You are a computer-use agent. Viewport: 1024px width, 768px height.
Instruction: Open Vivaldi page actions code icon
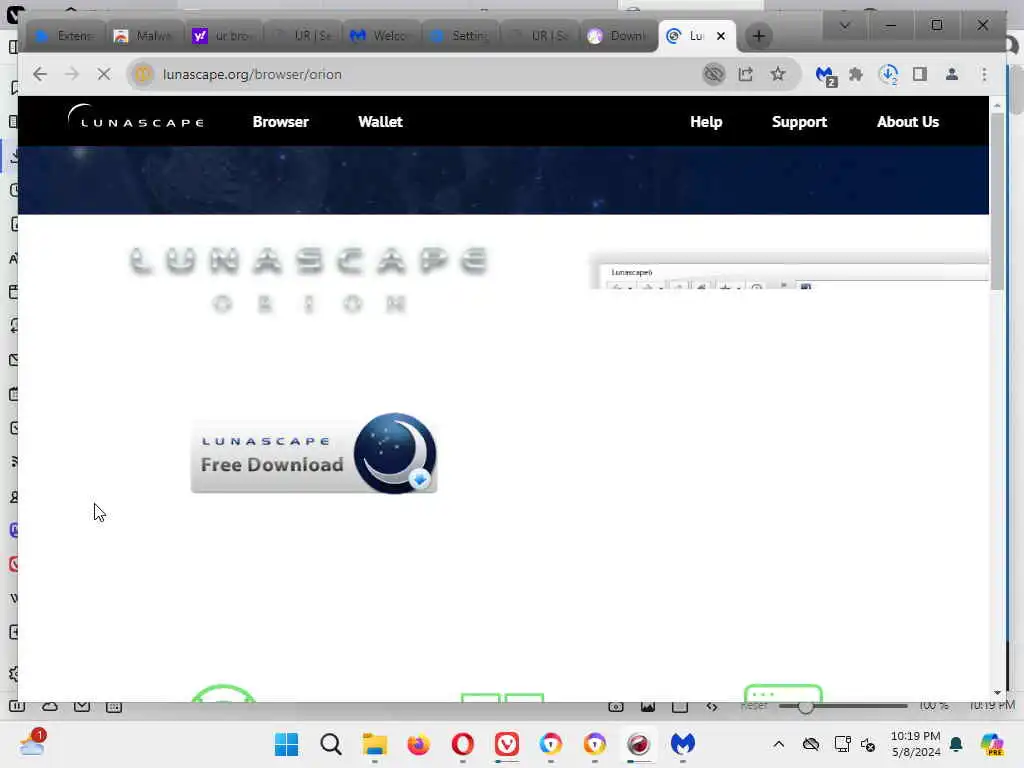click(x=712, y=706)
